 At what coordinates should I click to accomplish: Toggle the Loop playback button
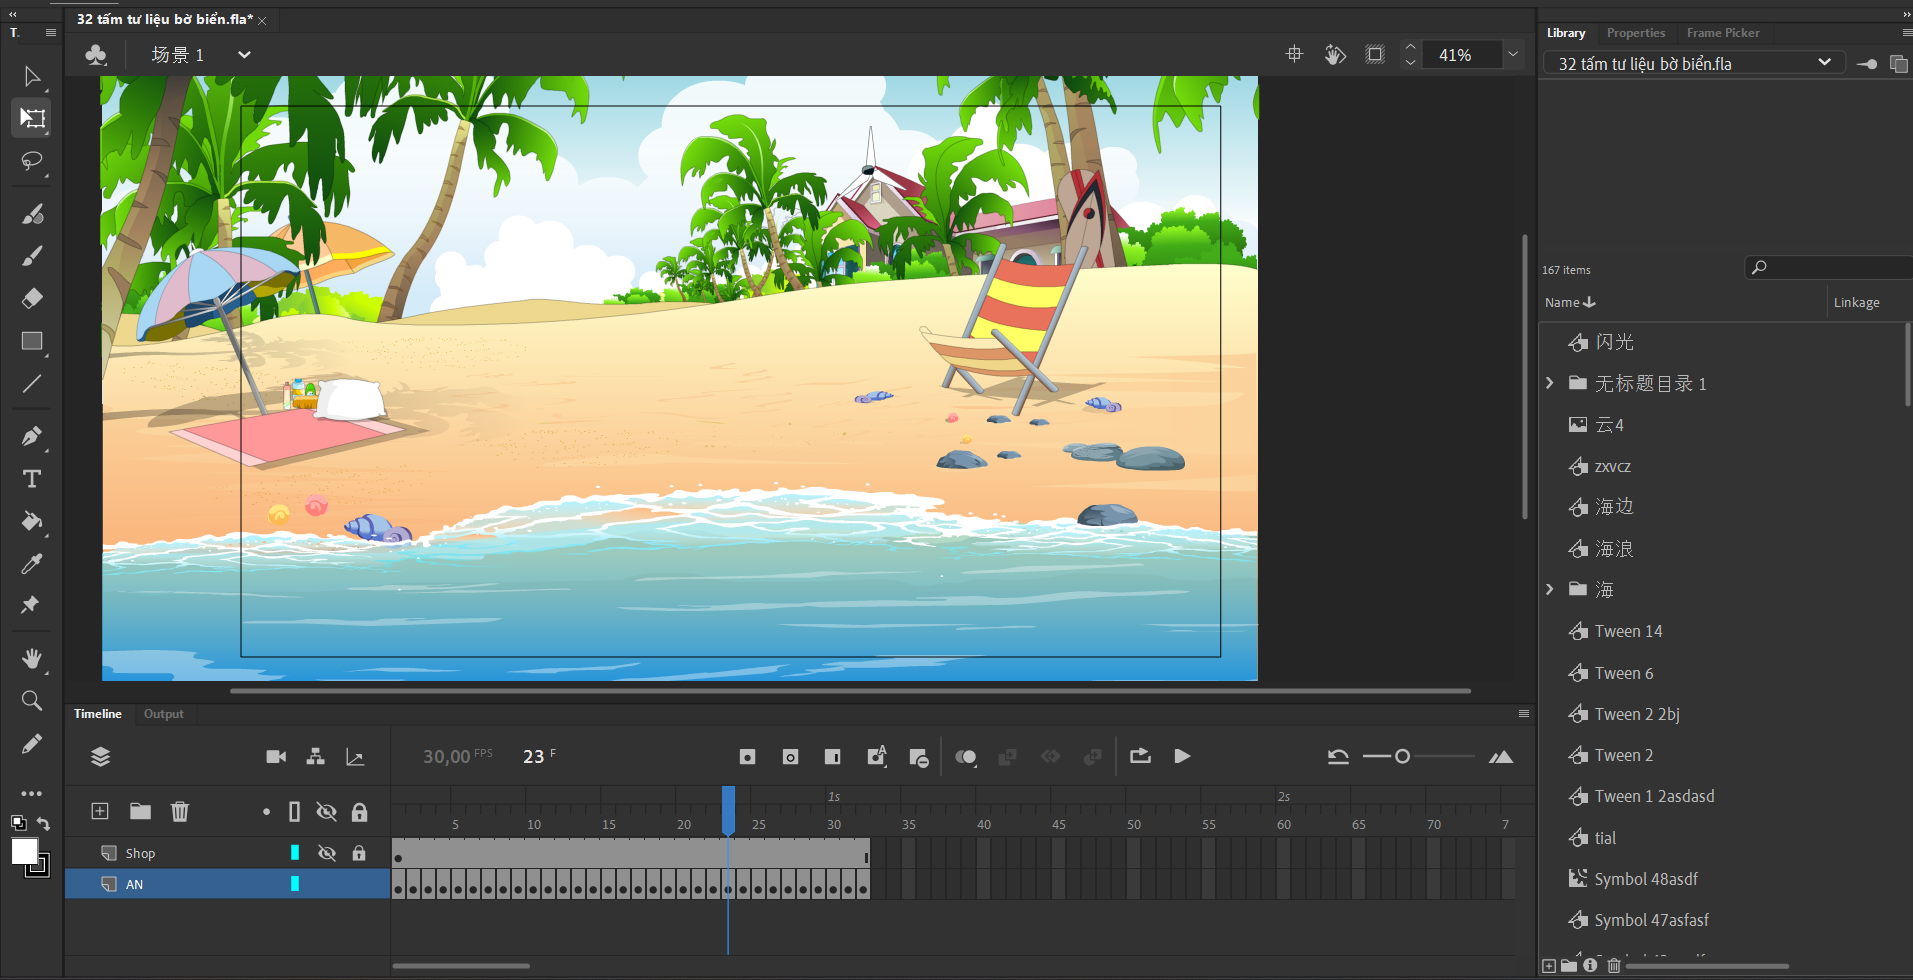click(1140, 756)
